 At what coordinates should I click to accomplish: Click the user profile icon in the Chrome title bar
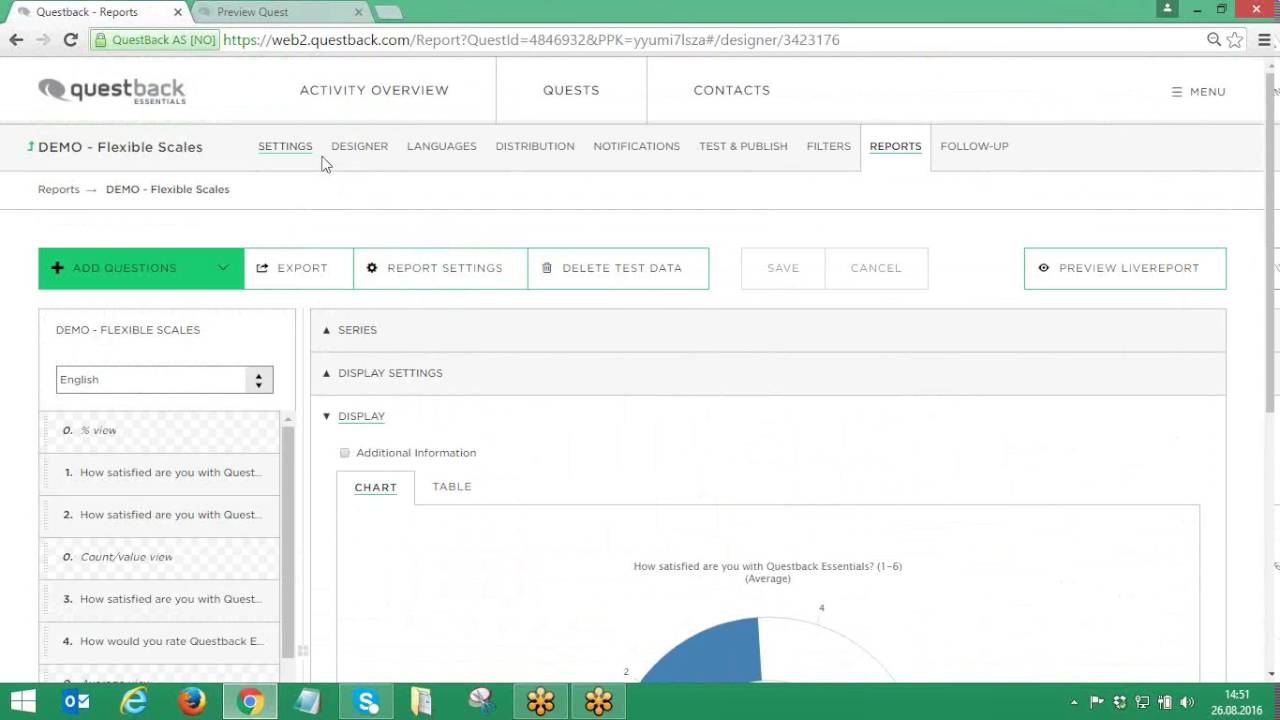click(x=1167, y=8)
